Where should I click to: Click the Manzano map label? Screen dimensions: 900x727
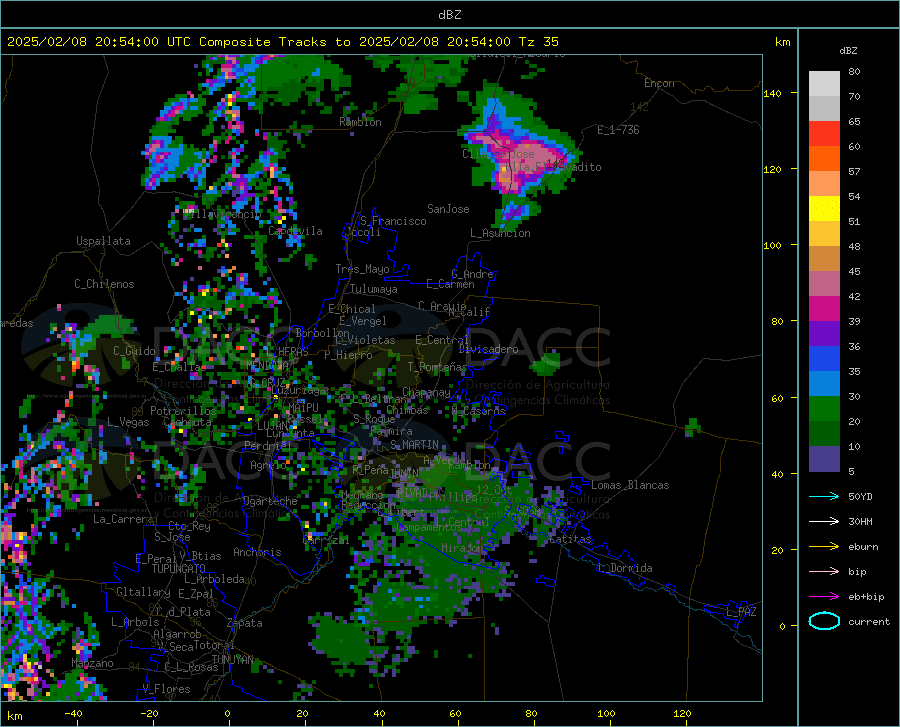[x=92, y=663]
